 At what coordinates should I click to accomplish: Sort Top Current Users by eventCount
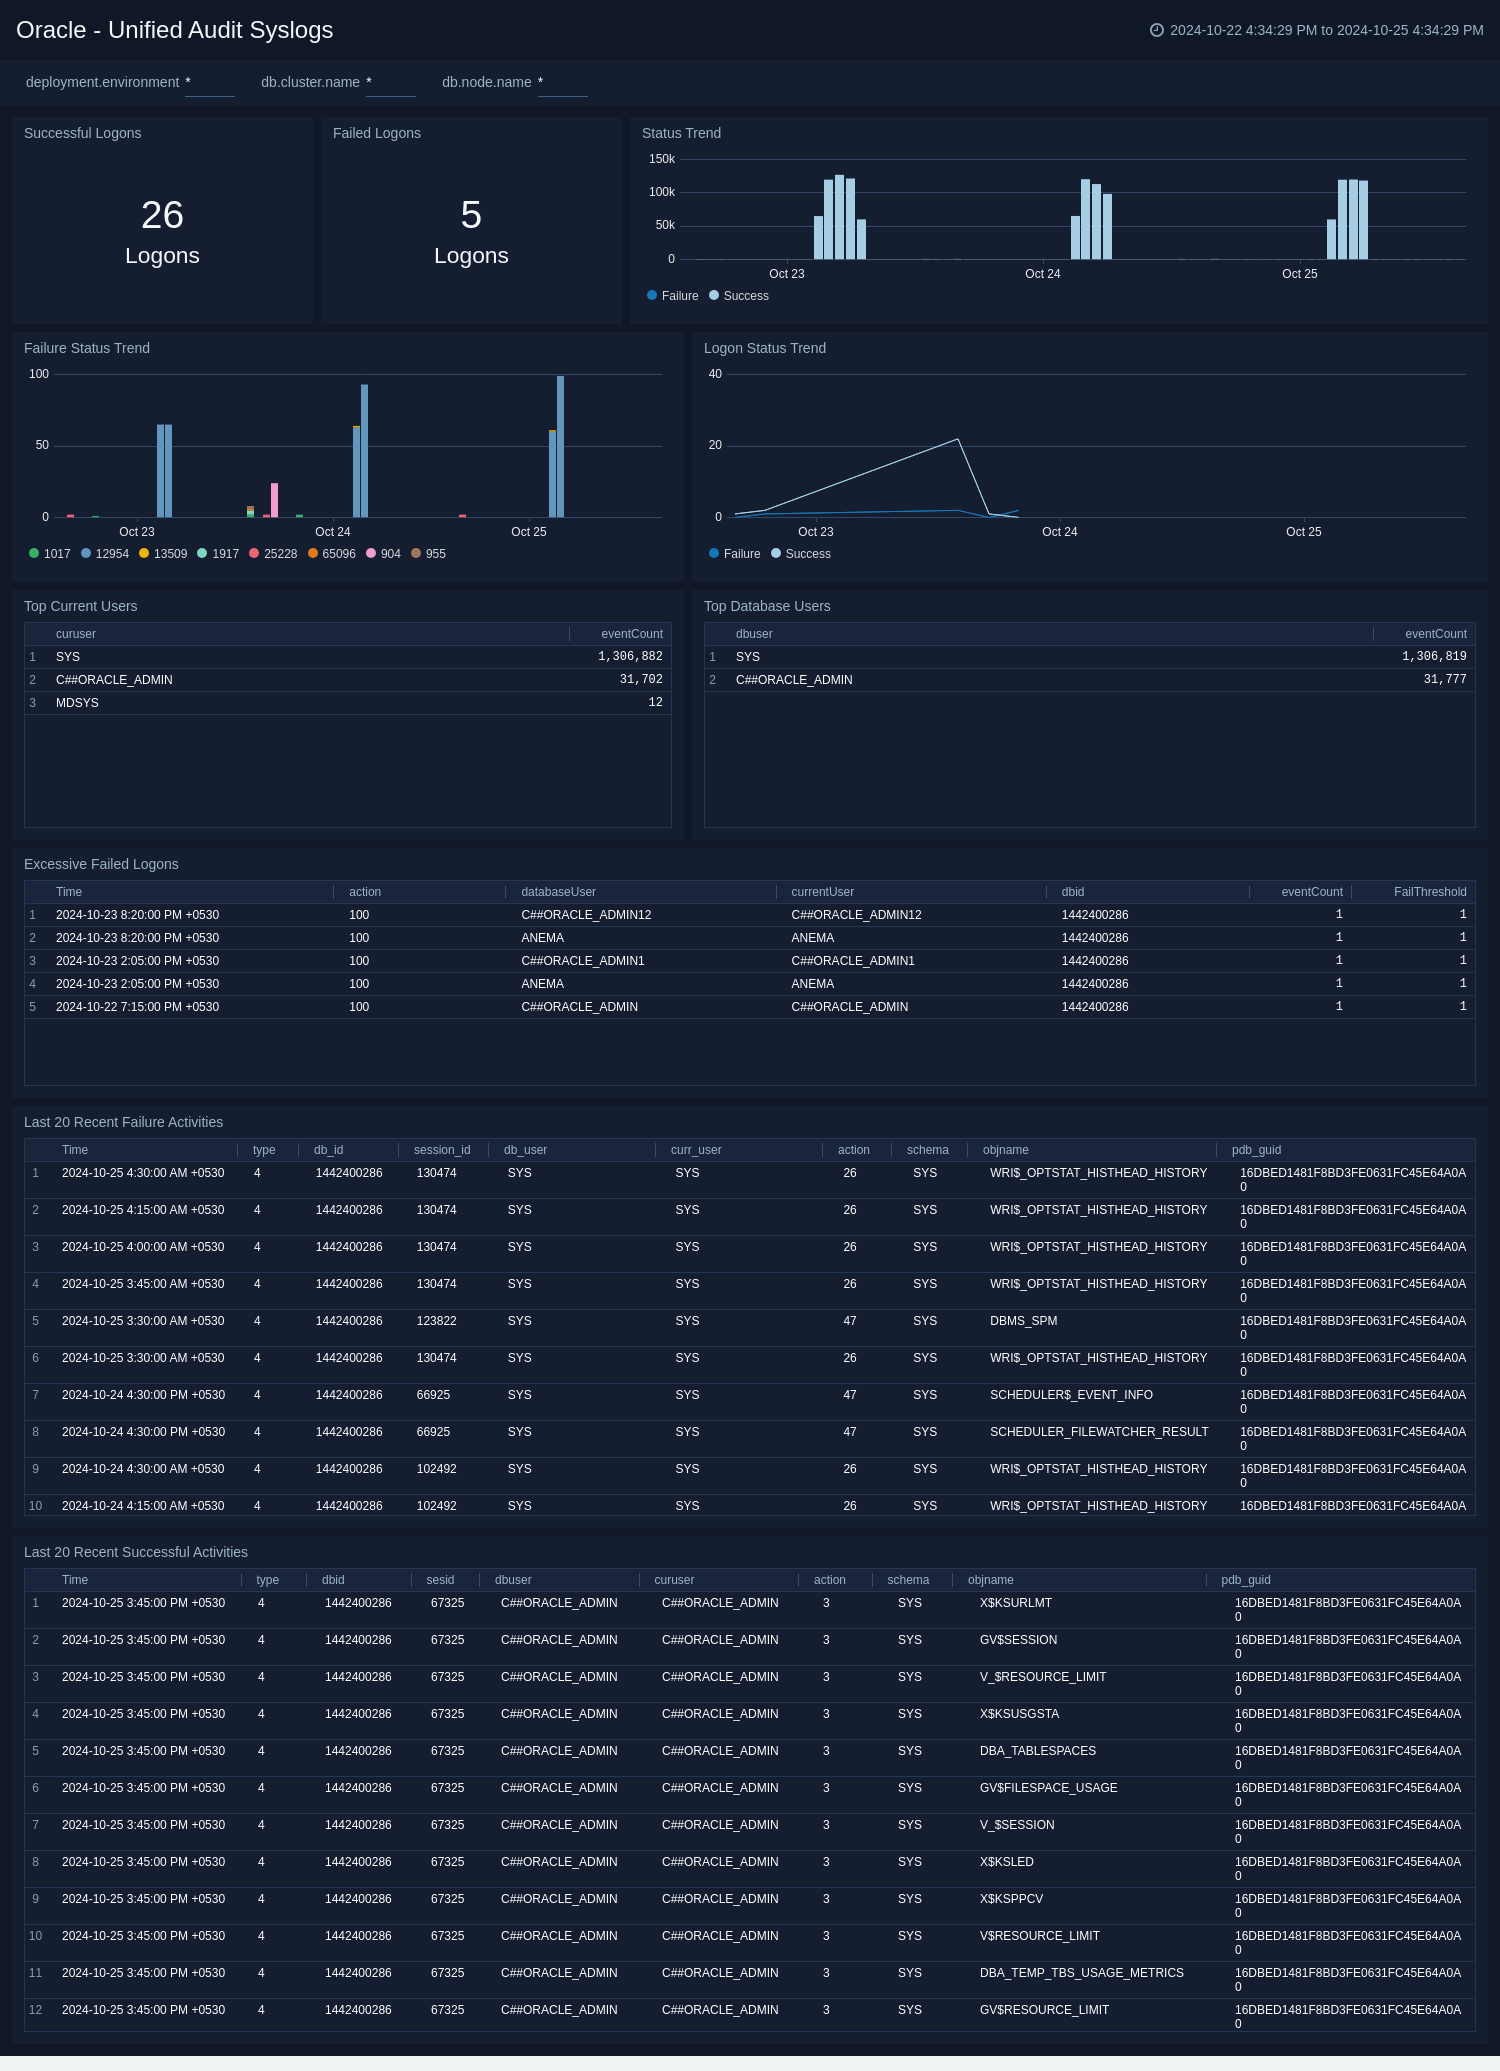click(631, 634)
